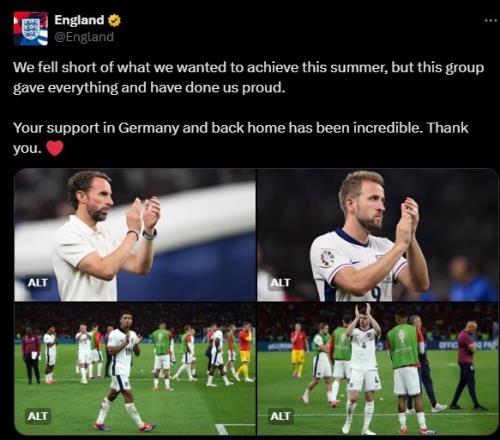This screenshot has width=500, height=440.
Task: Open the England profile avatar
Action: 31,28
